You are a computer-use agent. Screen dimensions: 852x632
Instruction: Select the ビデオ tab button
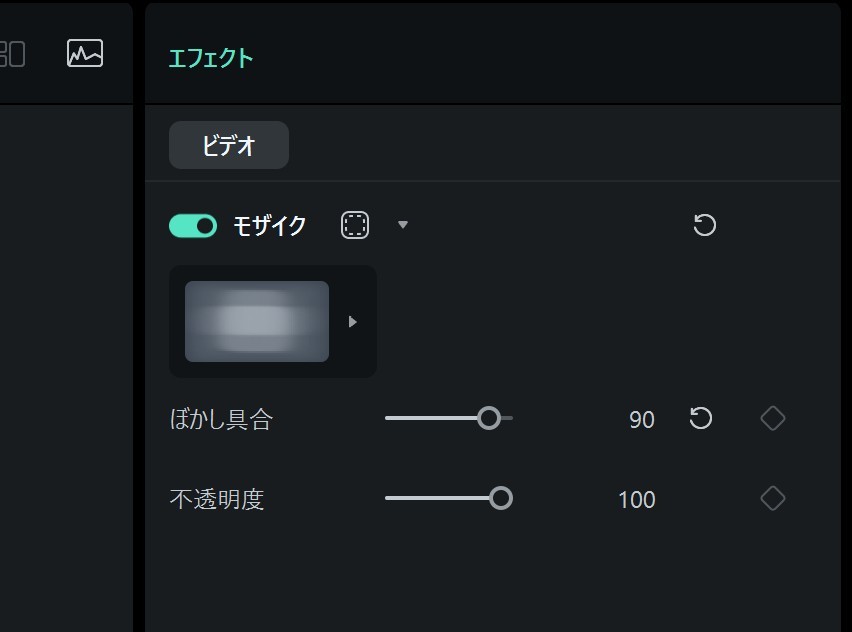point(229,145)
